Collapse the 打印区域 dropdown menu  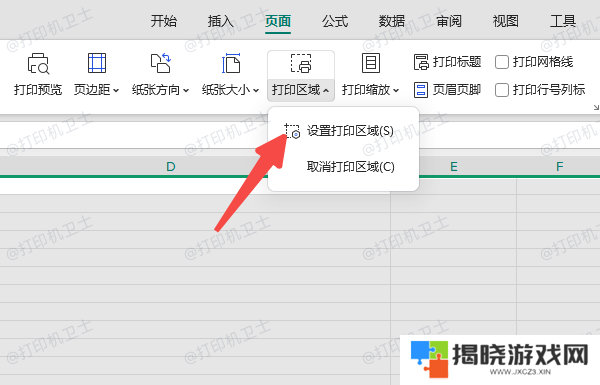(326, 91)
